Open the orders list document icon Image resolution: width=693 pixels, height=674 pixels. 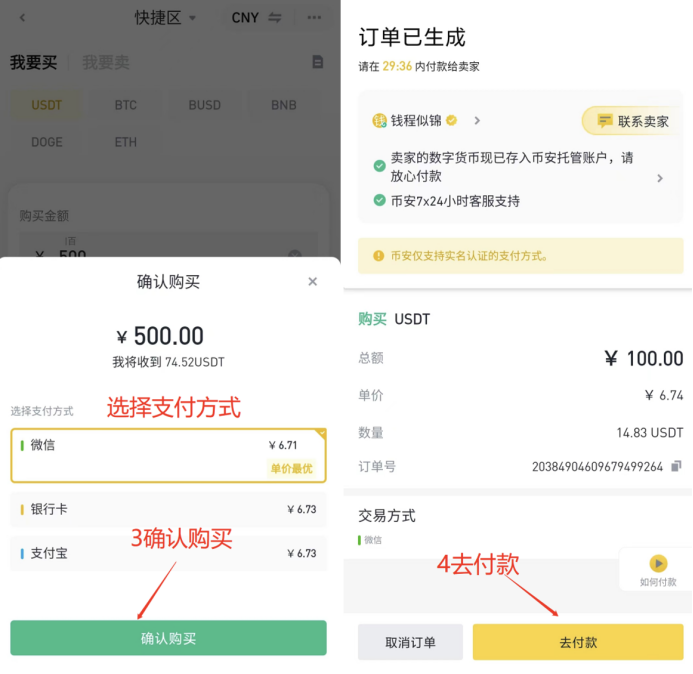point(317,62)
